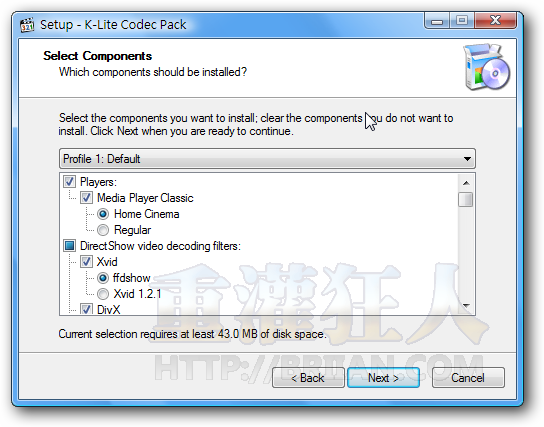Choose ffdshow for Xvid decoding
The image size is (544, 427).
point(103,278)
